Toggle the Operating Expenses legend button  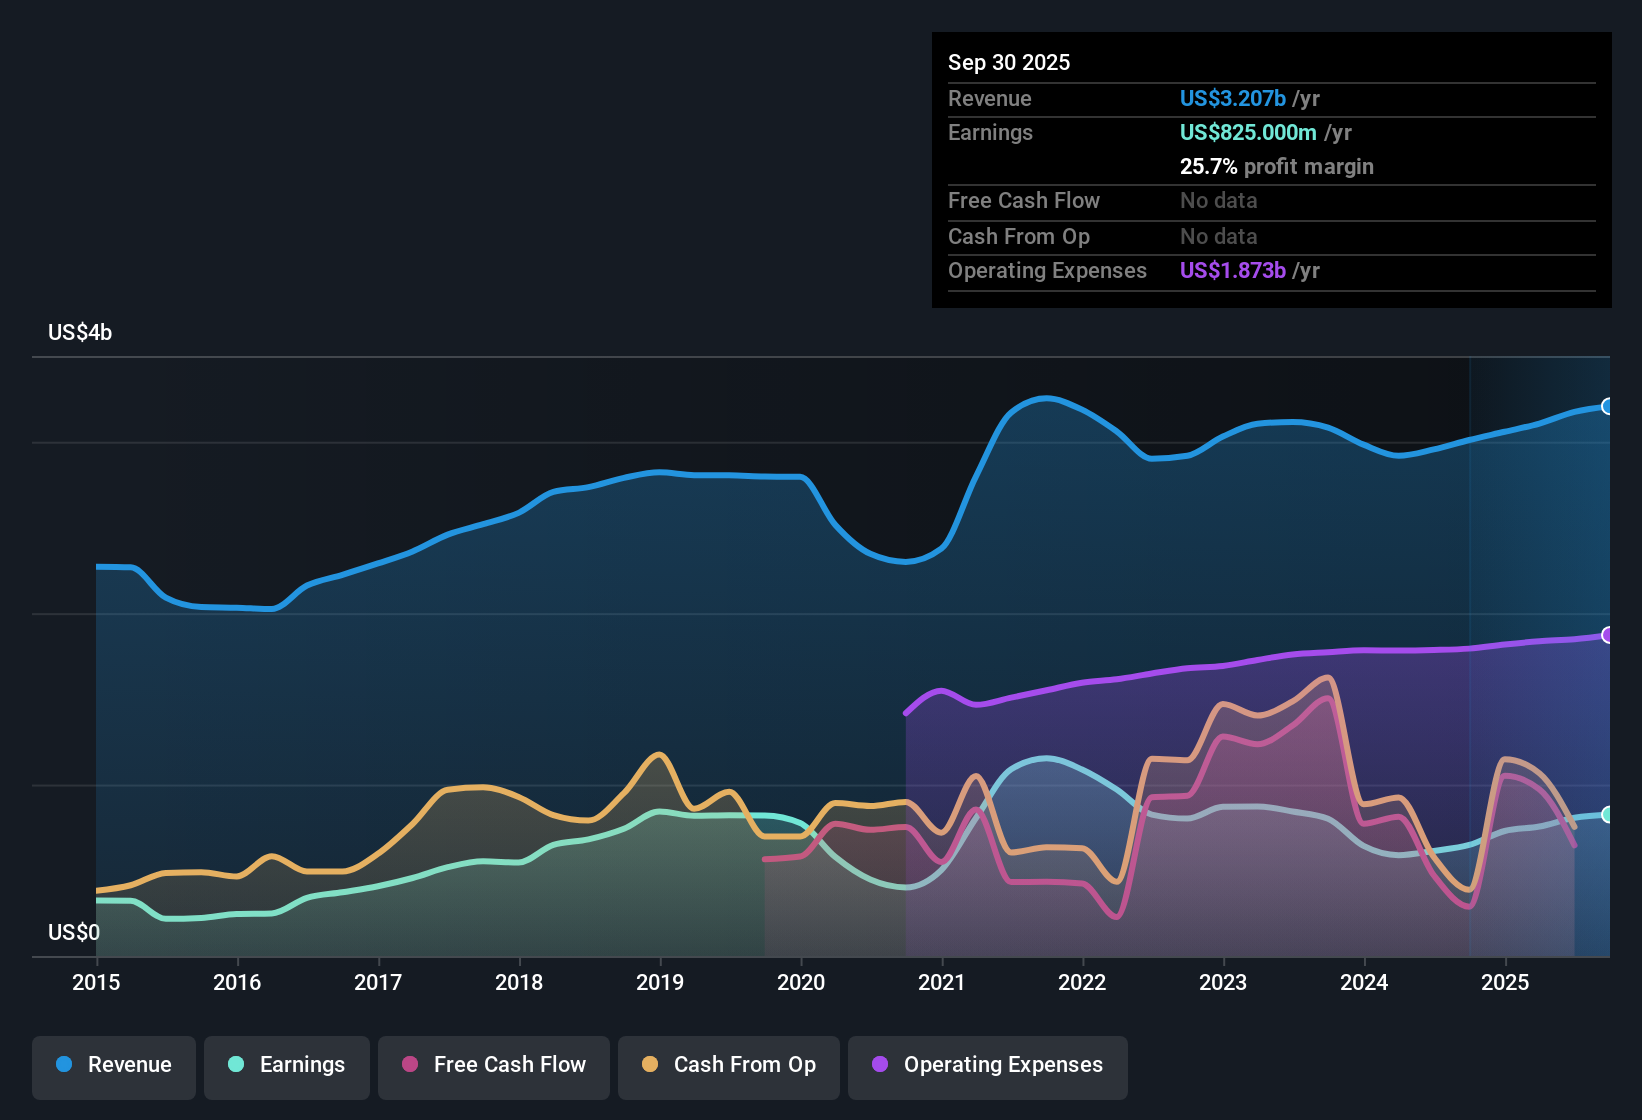[x=988, y=1066]
